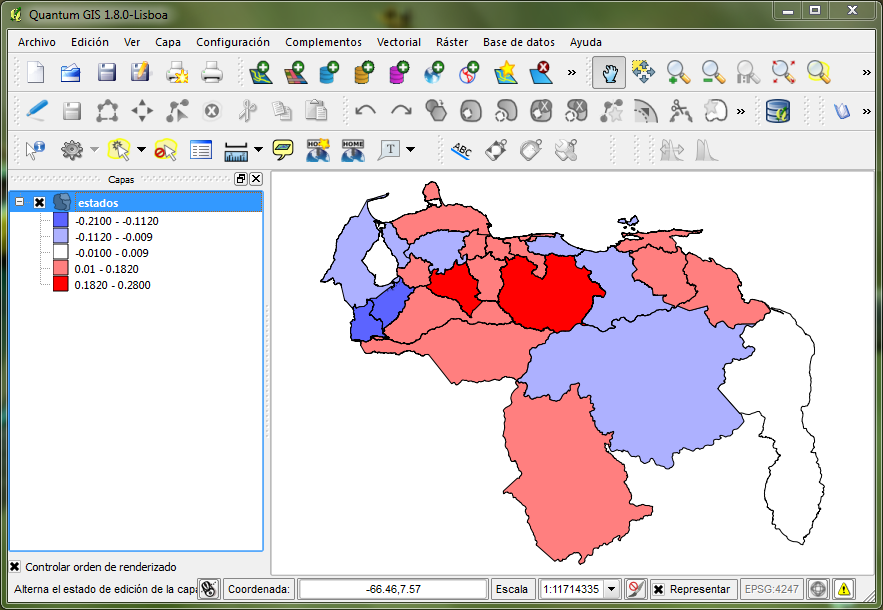The height and width of the screenshot is (610, 883).
Task: Open attribute table icon
Action: click(x=201, y=150)
